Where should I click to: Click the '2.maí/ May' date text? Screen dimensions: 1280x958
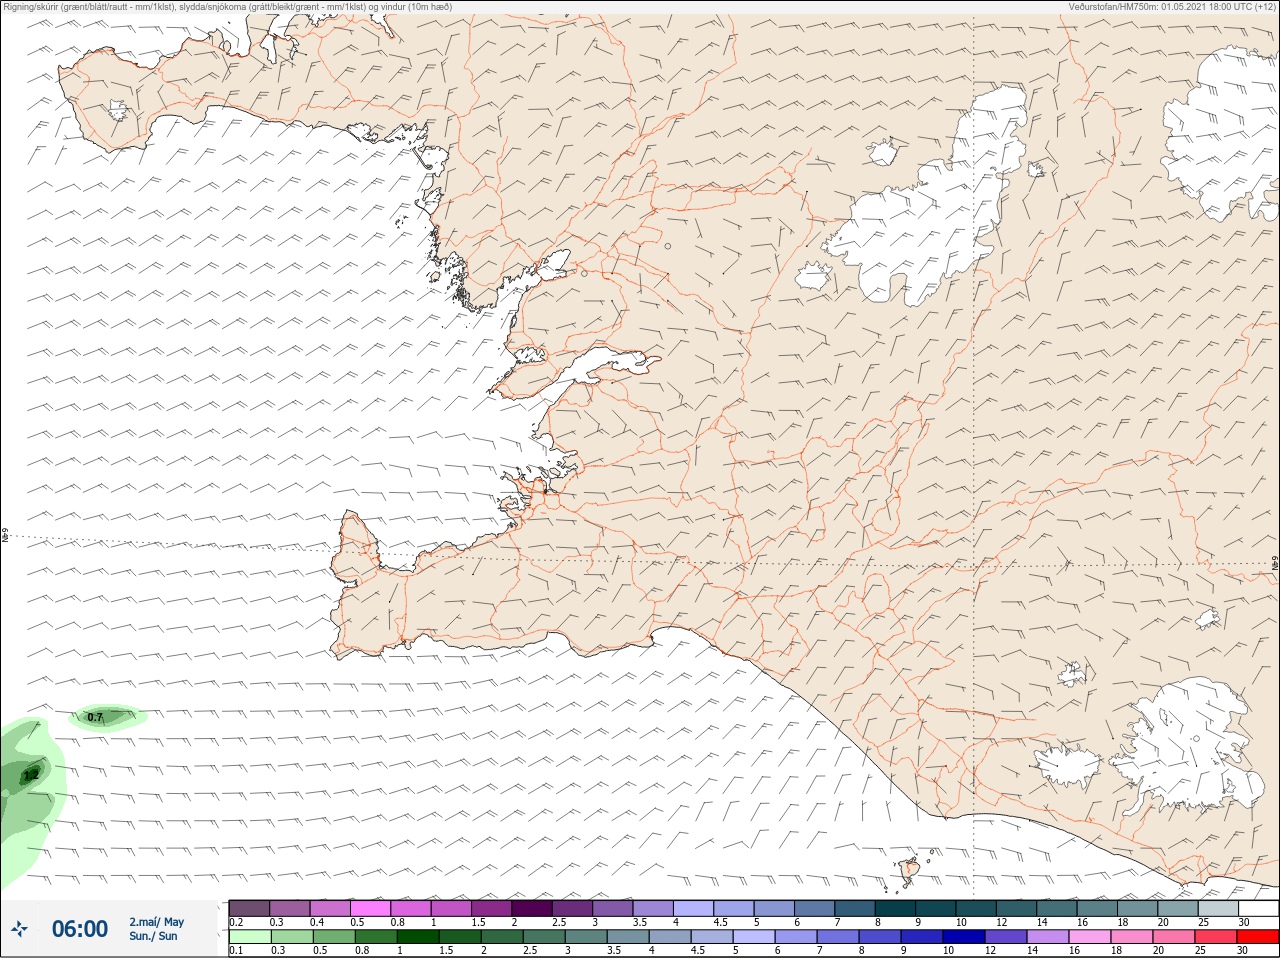tap(156, 922)
